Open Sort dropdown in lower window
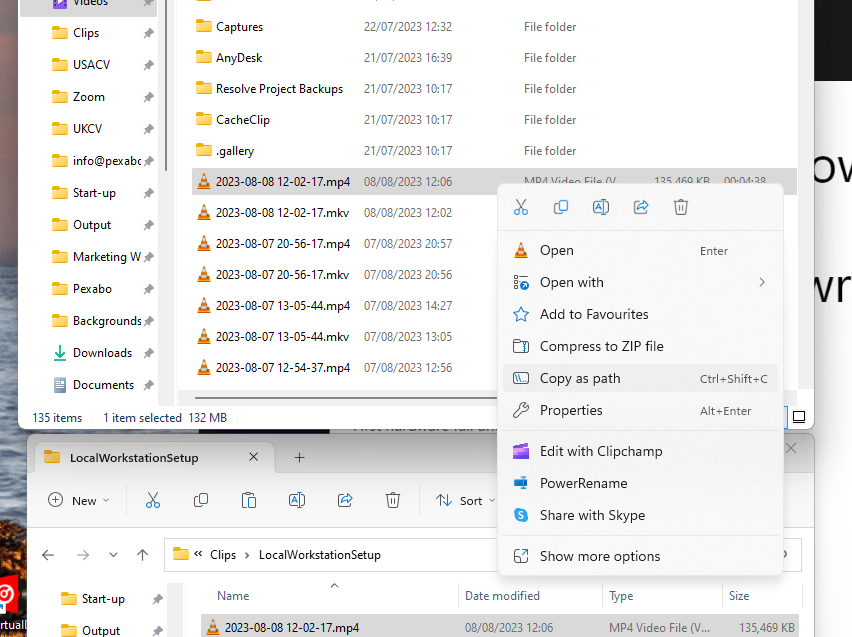The image size is (852, 637). (465, 501)
